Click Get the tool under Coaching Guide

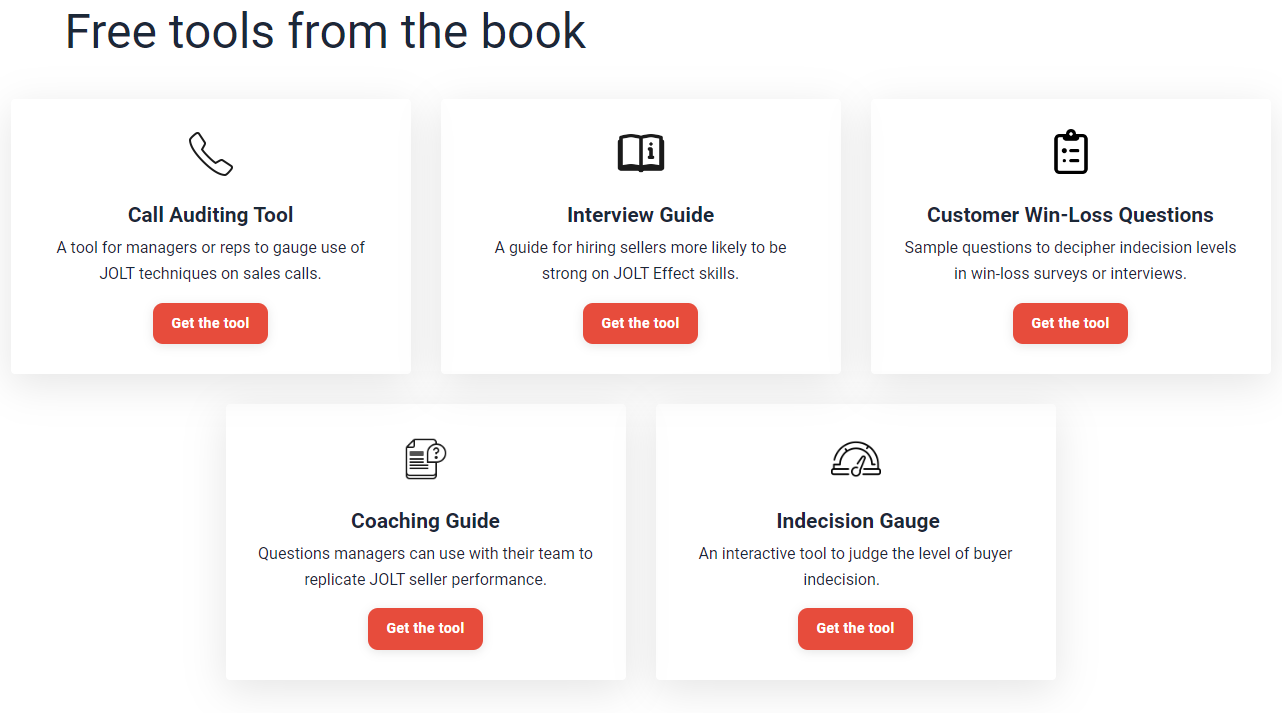click(425, 629)
